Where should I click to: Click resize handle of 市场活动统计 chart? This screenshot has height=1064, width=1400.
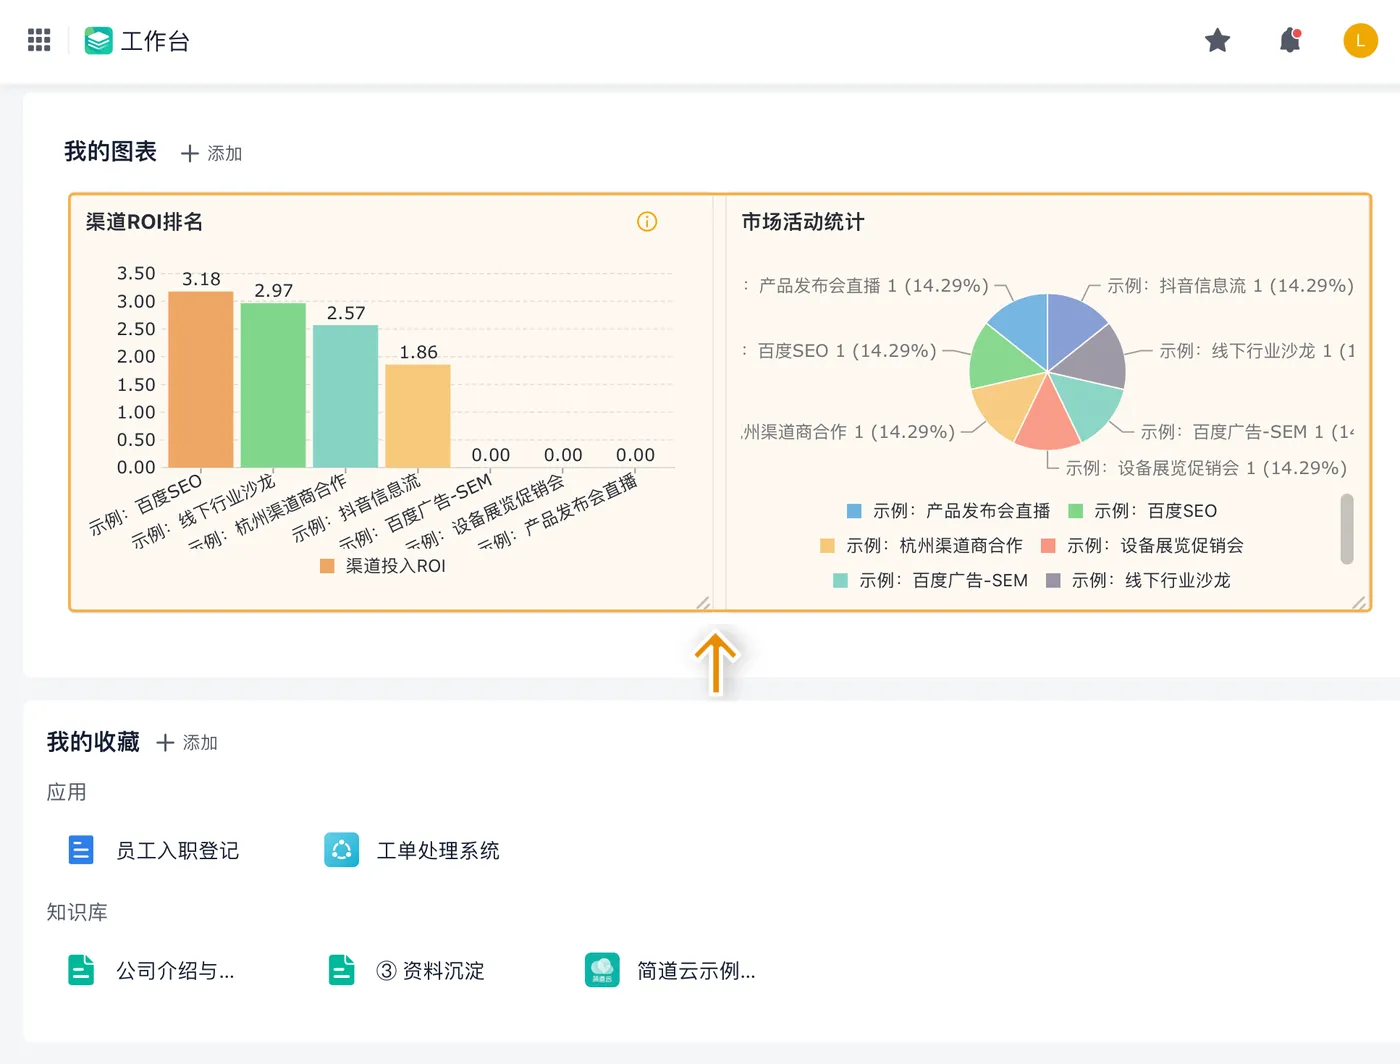pyautogui.click(x=1358, y=602)
